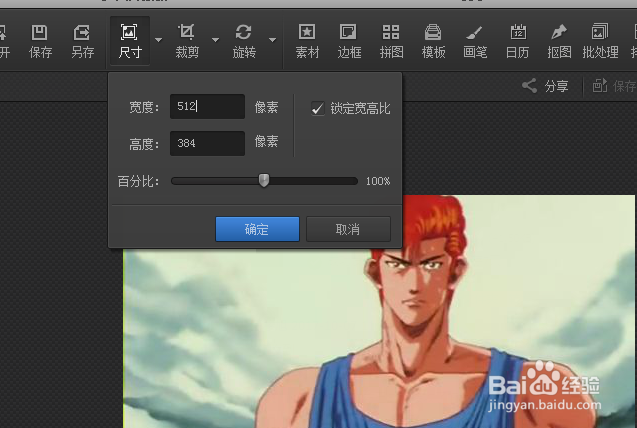The image size is (637, 428).
Task: Click the 保存 icon beside the share button
Action: (600, 86)
